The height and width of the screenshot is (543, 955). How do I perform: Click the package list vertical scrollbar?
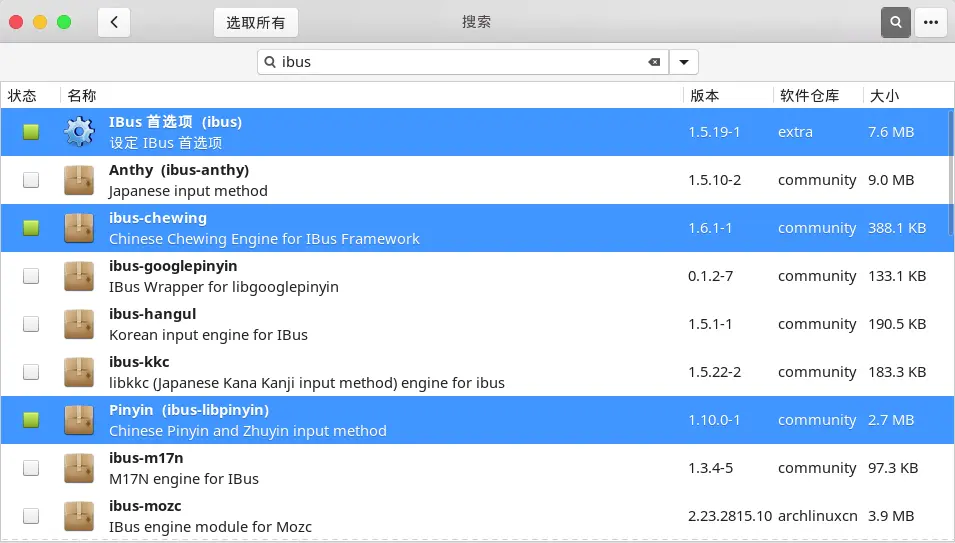coord(951,173)
